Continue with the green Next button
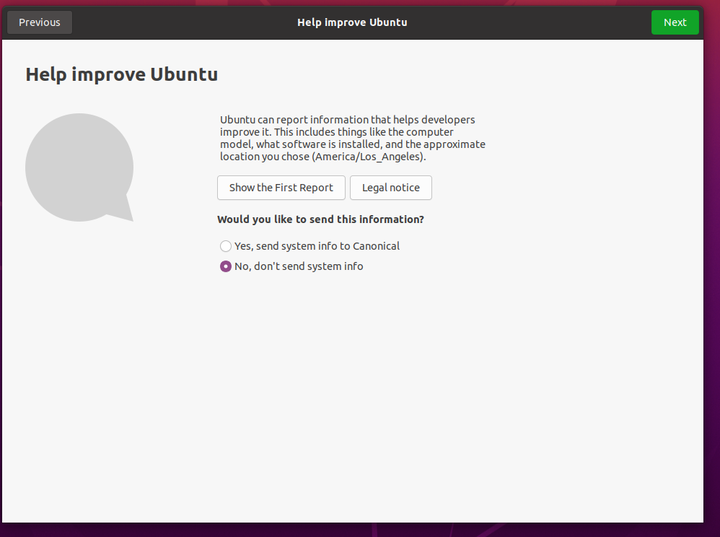The image size is (720, 537). [x=675, y=23]
